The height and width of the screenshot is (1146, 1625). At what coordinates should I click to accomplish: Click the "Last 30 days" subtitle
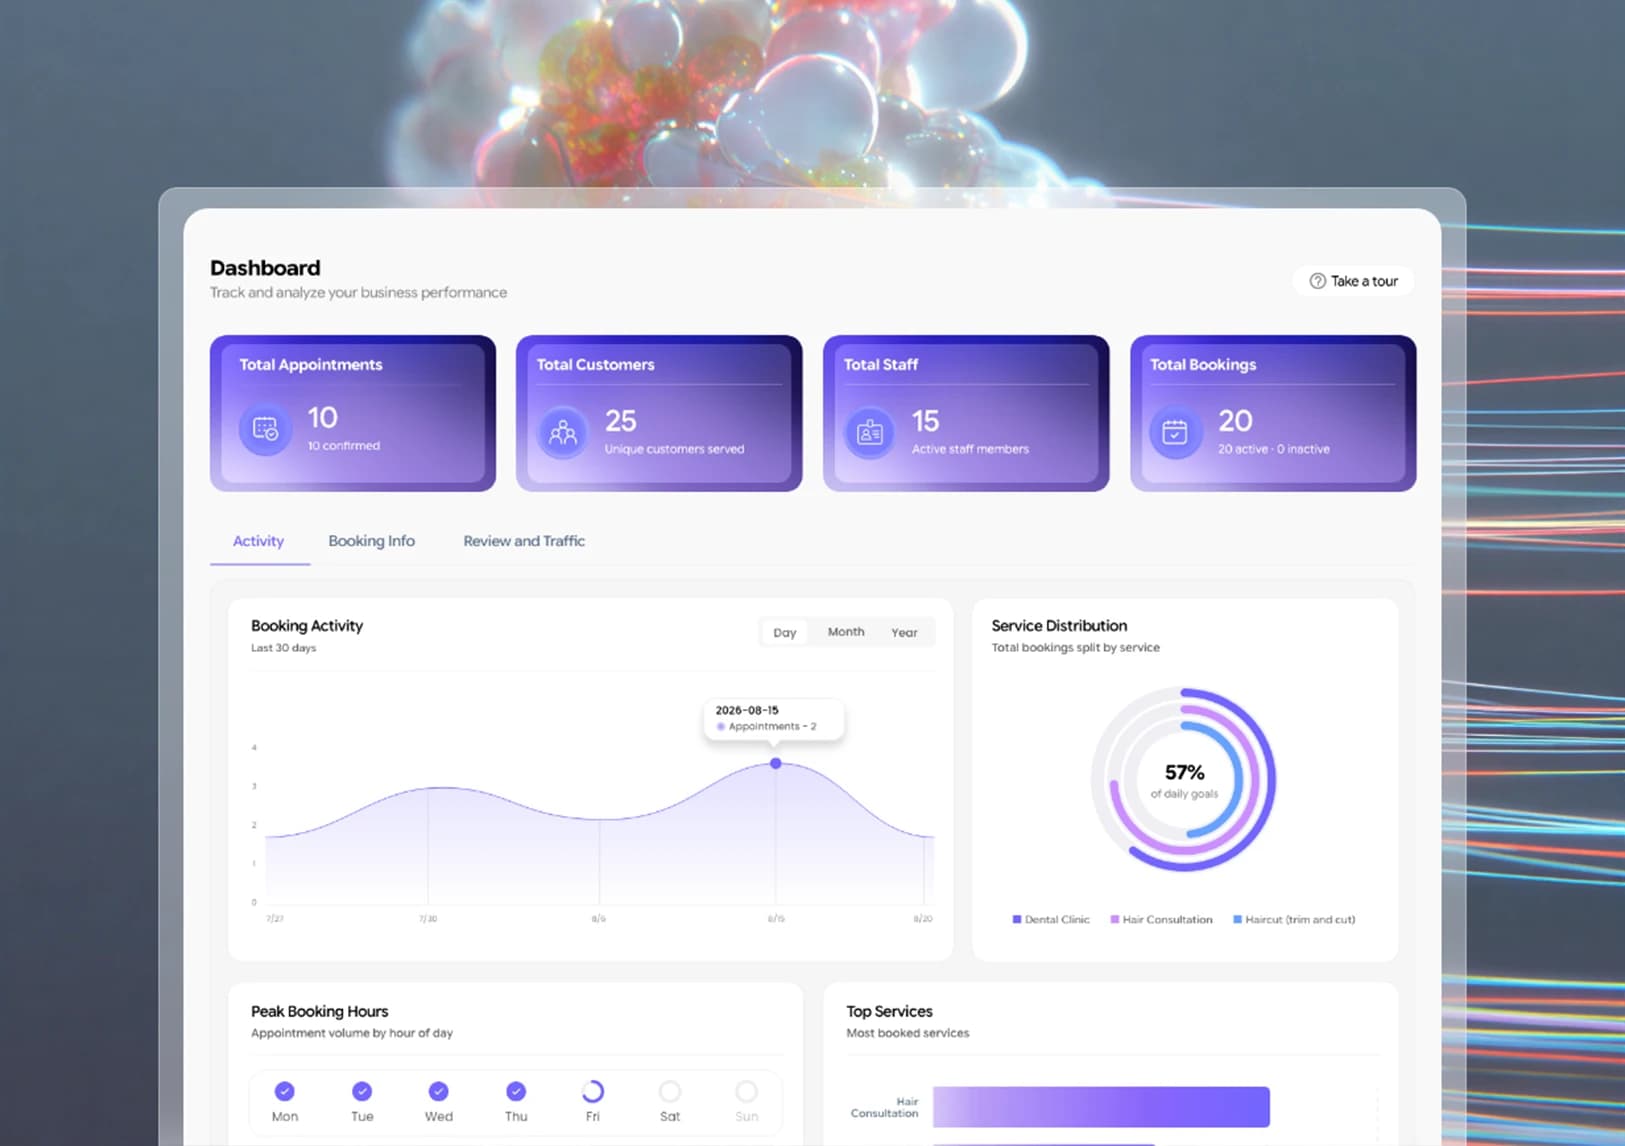[283, 648]
